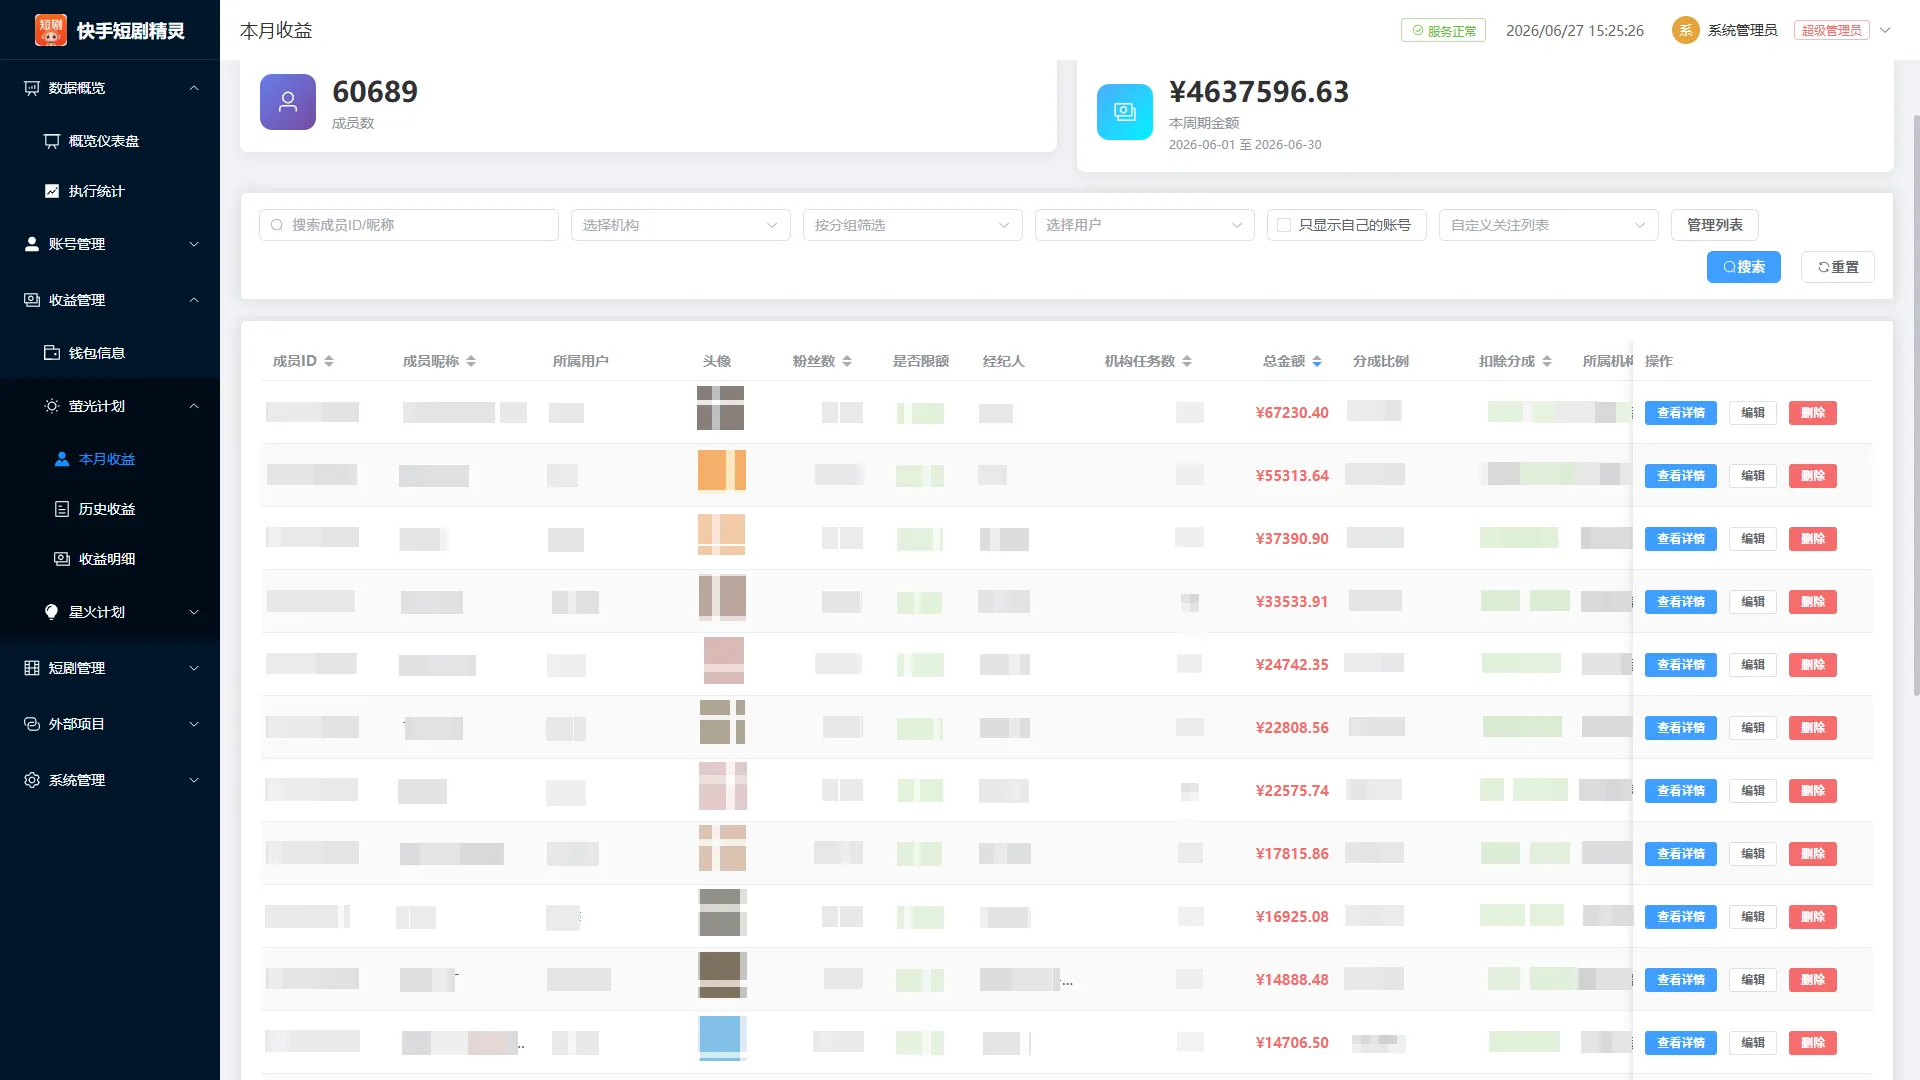Image resolution: width=1920 pixels, height=1080 pixels.
Task: Sort by 成员ID column arrows
Action: tap(329, 361)
